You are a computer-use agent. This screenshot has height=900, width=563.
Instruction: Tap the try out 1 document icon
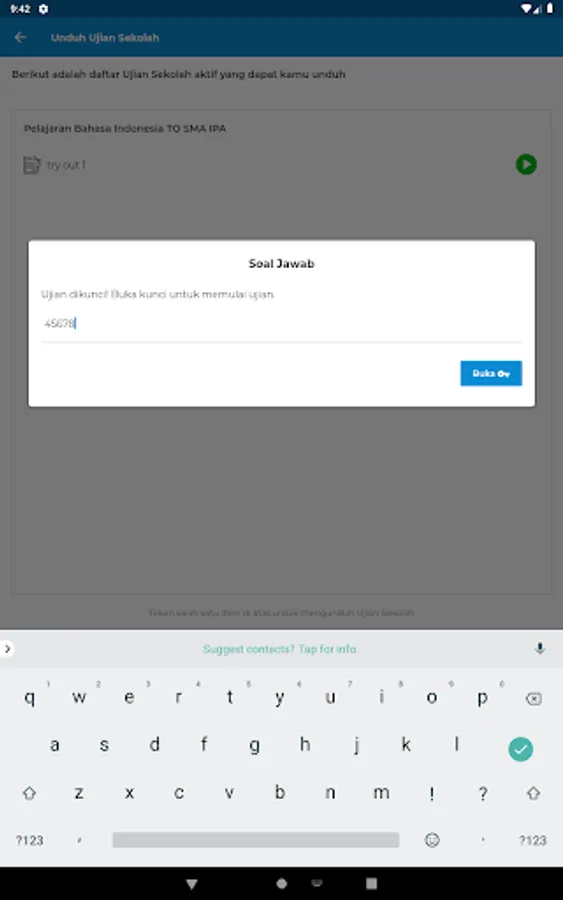tap(32, 165)
